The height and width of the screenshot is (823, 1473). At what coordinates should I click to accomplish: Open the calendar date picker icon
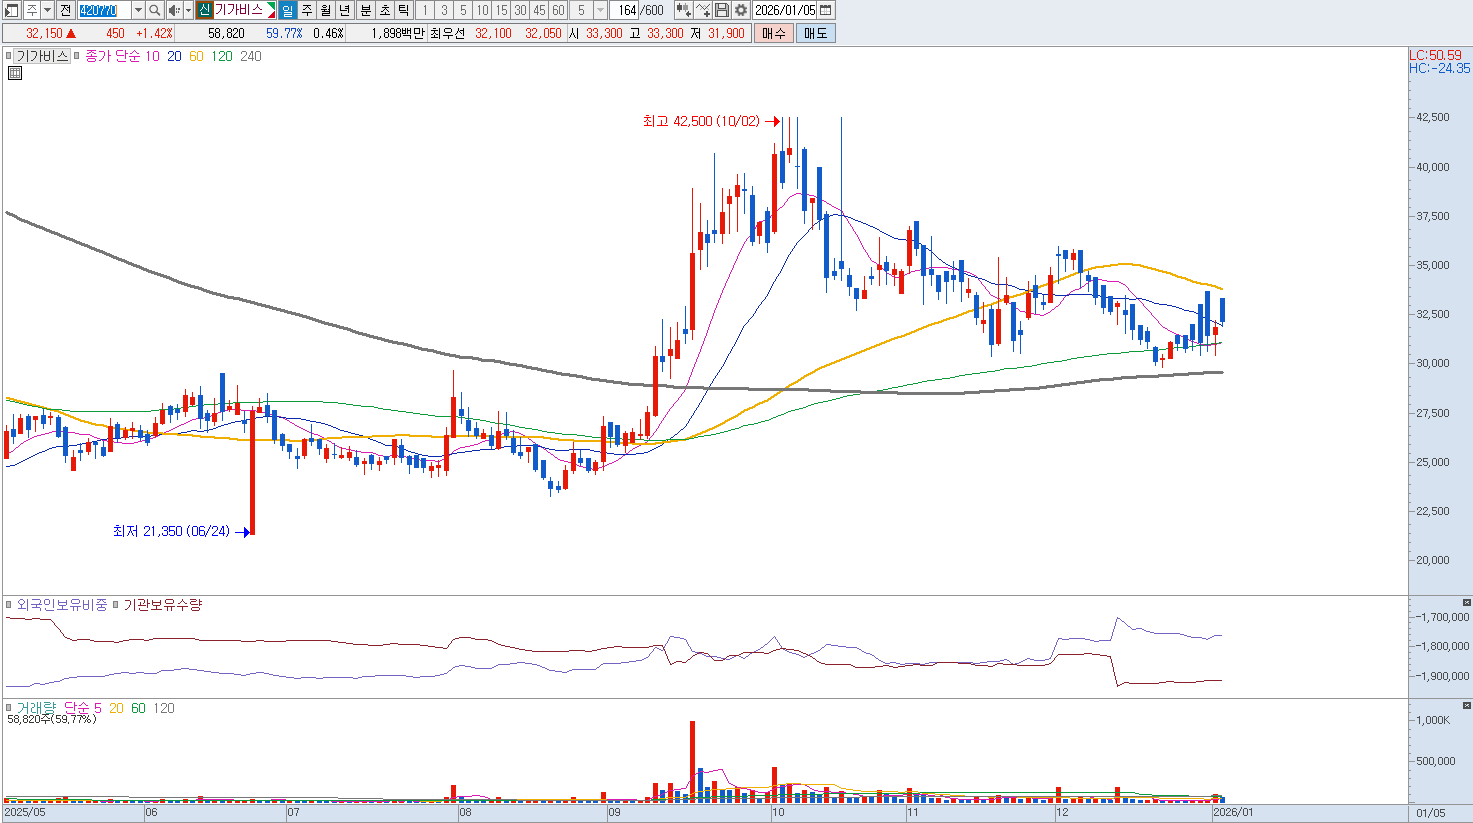(x=826, y=10)
